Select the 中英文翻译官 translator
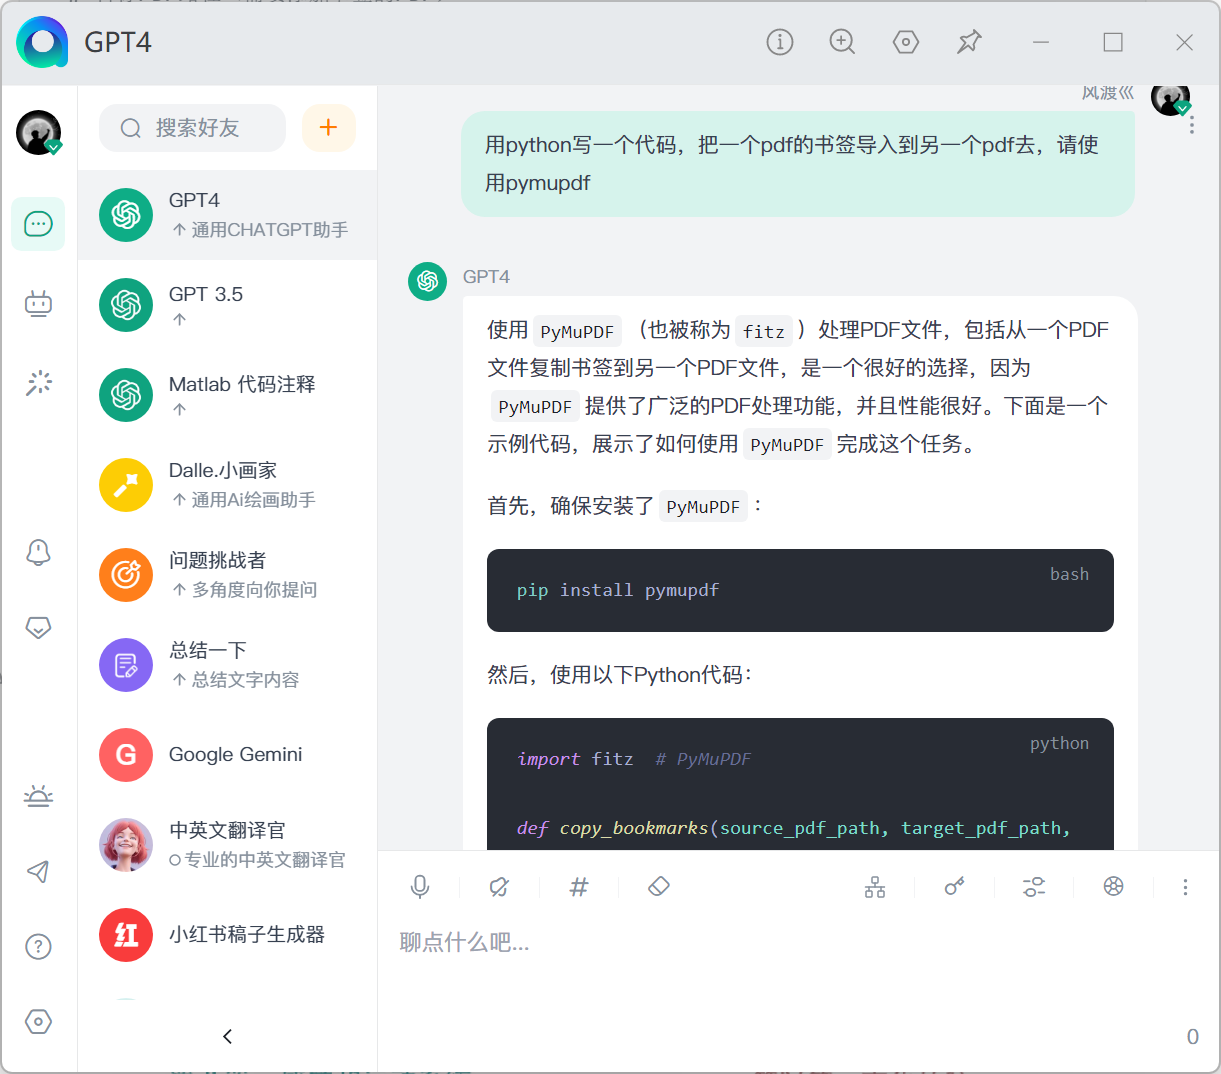 (x=227, y=845)
